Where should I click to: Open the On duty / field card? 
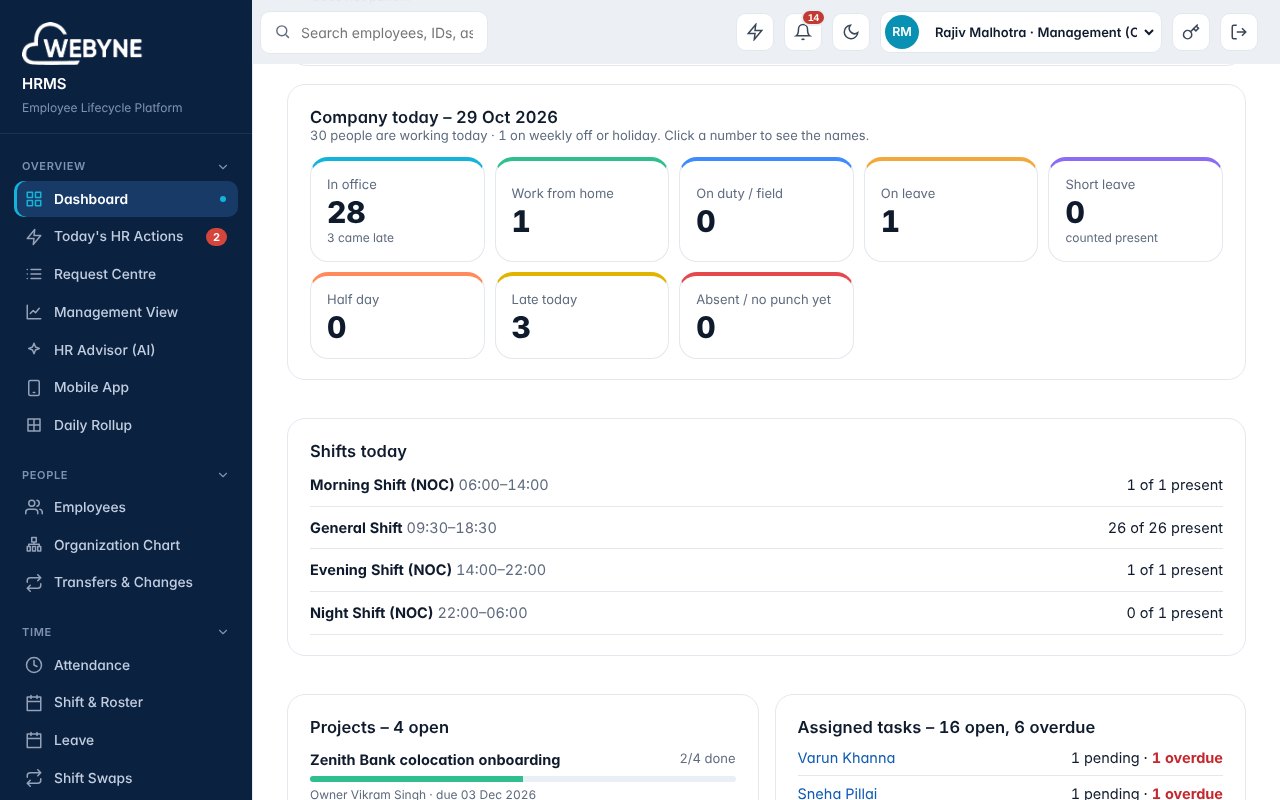766,209
